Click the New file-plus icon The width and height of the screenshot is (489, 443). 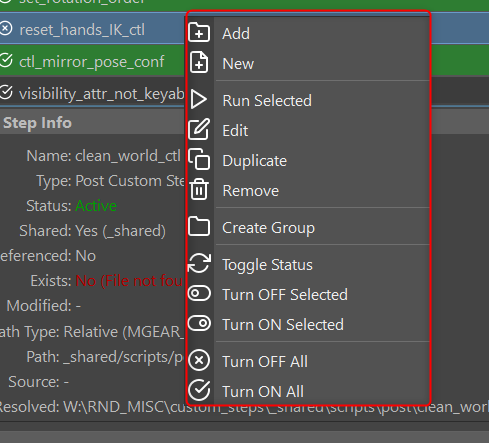[x=199, y=62]
